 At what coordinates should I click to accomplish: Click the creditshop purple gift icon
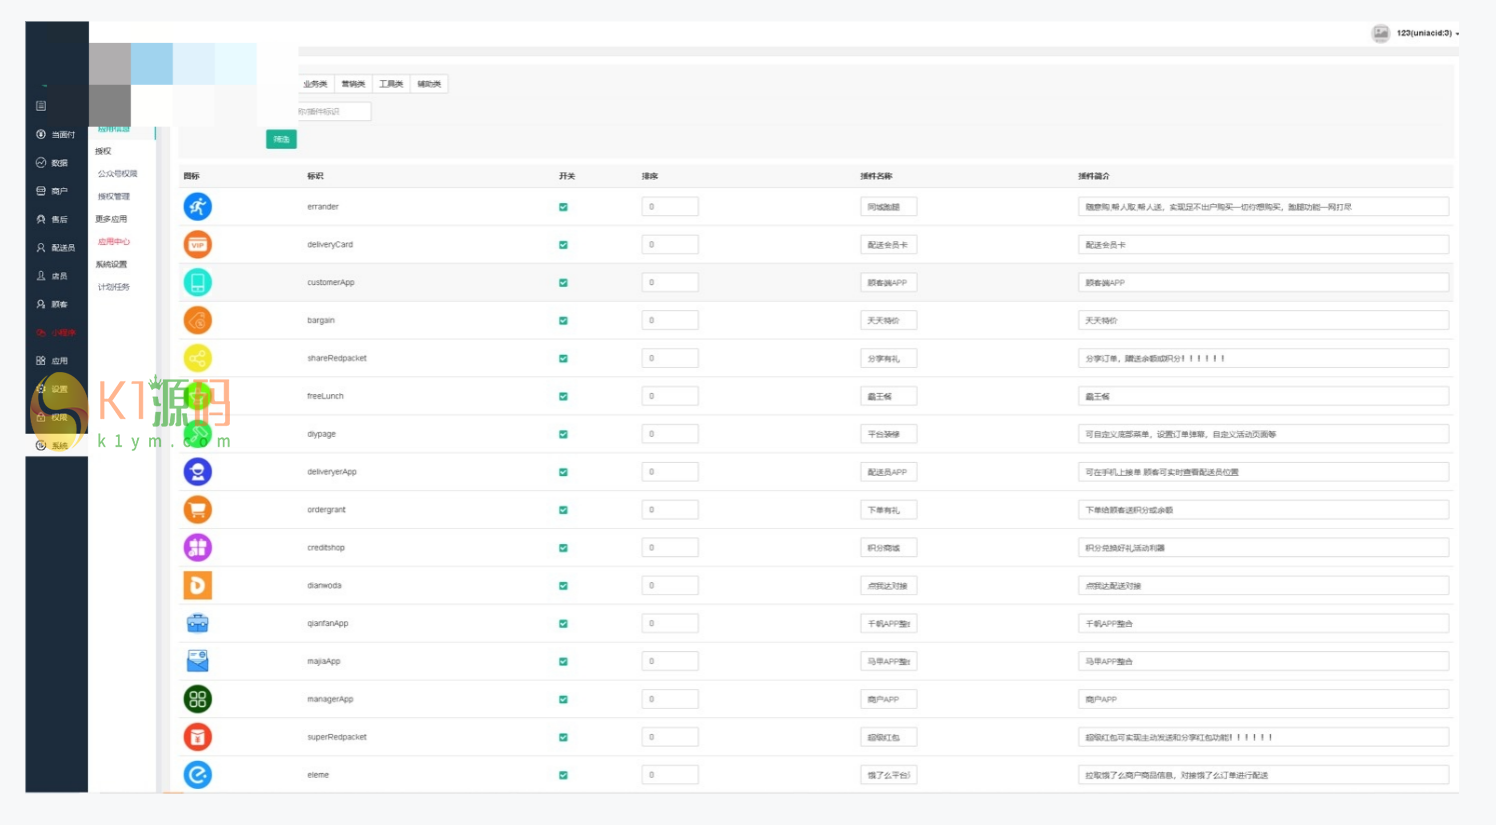[x=198, y=548]
